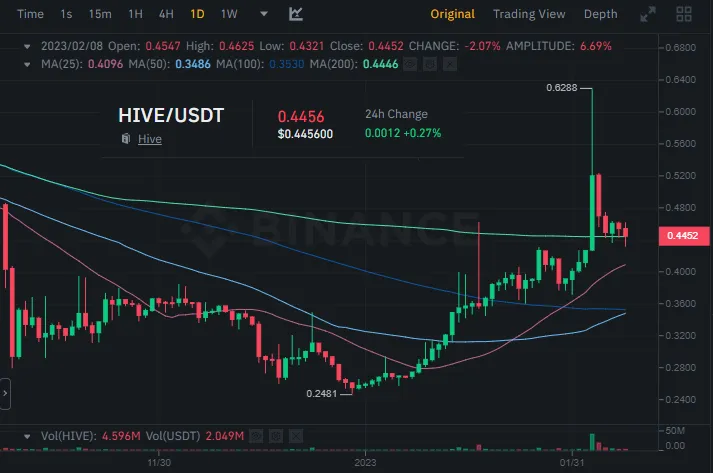Collapse the MA indicator row
This screenshot has height=473, width=713.
pyautogui.click(x=27, y=65)
